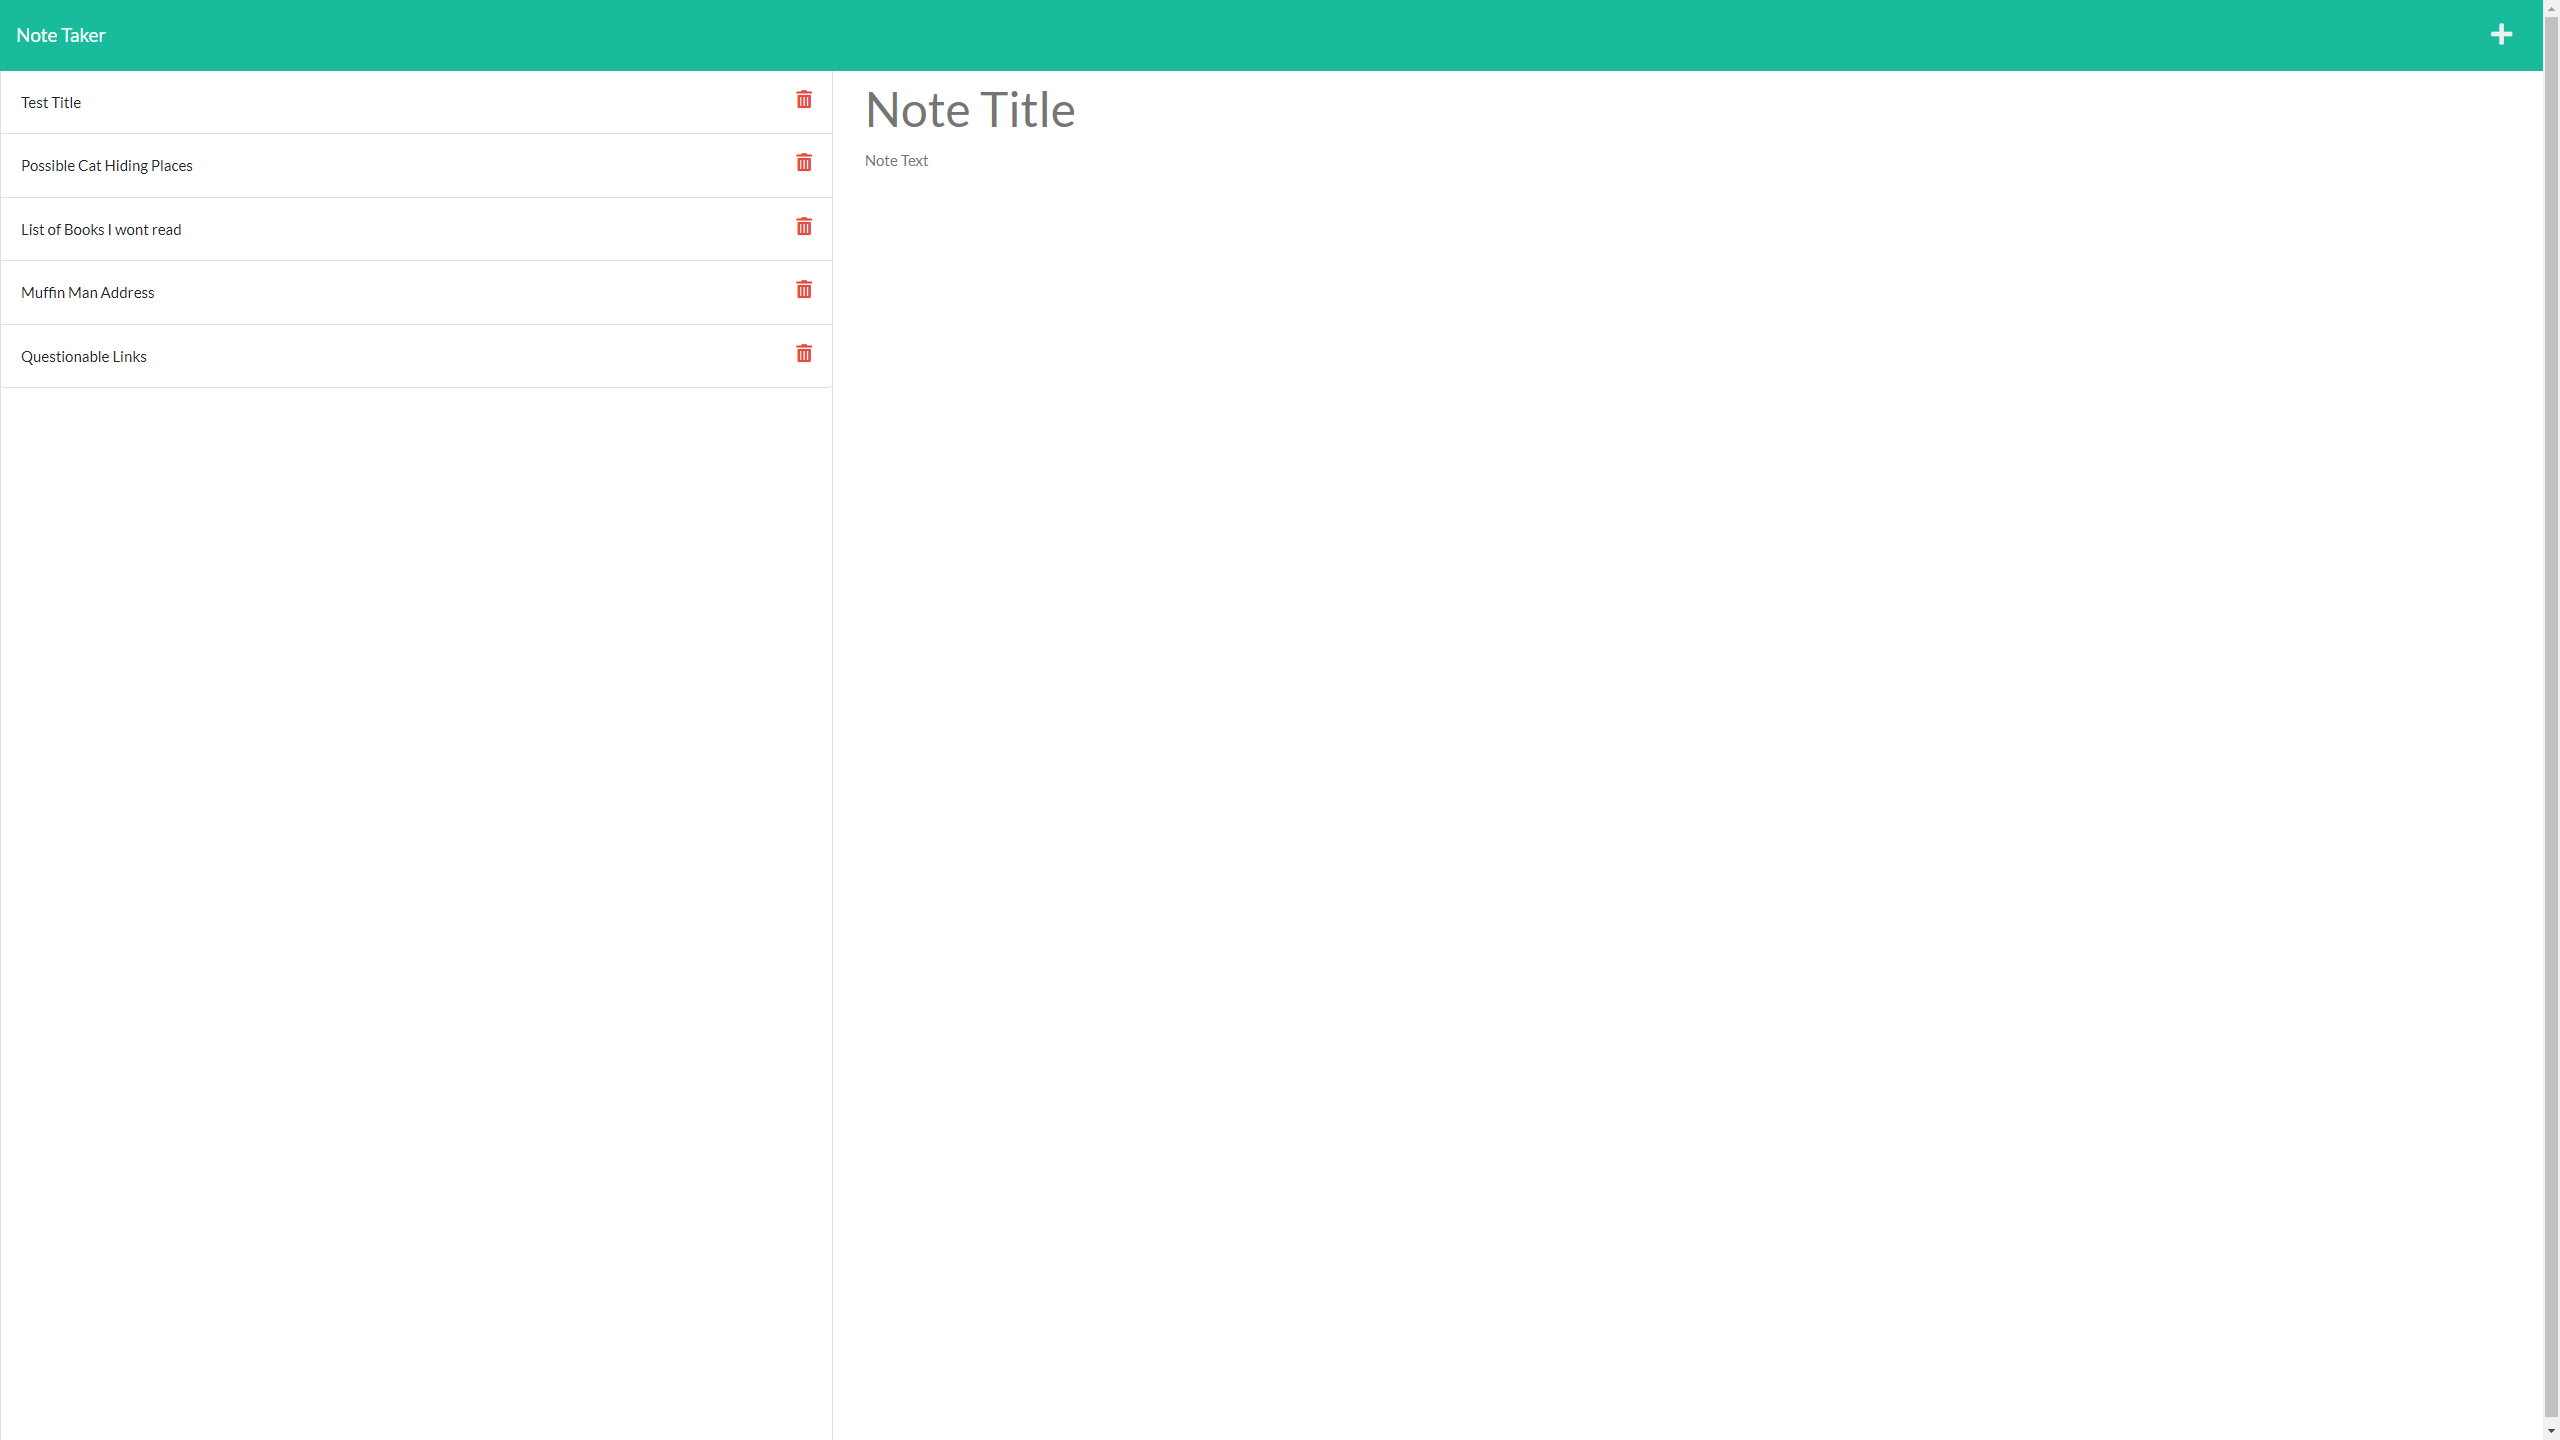Delete the Test Title note via trash icon

[x=804, y=100]
